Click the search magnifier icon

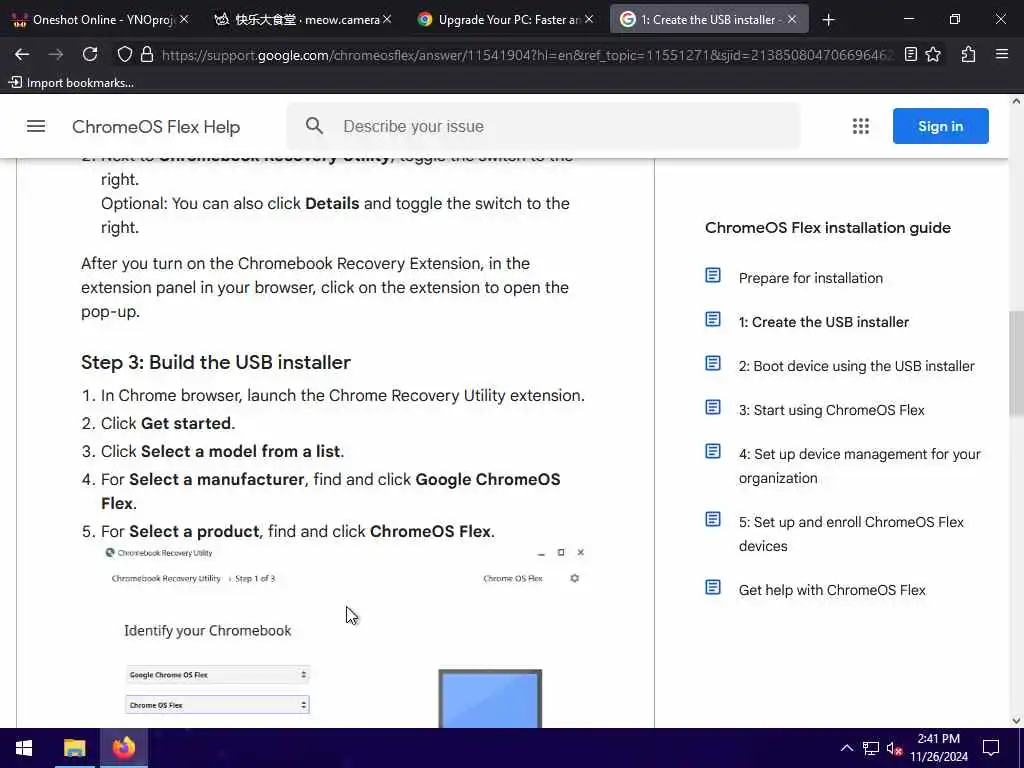point(314,126)
